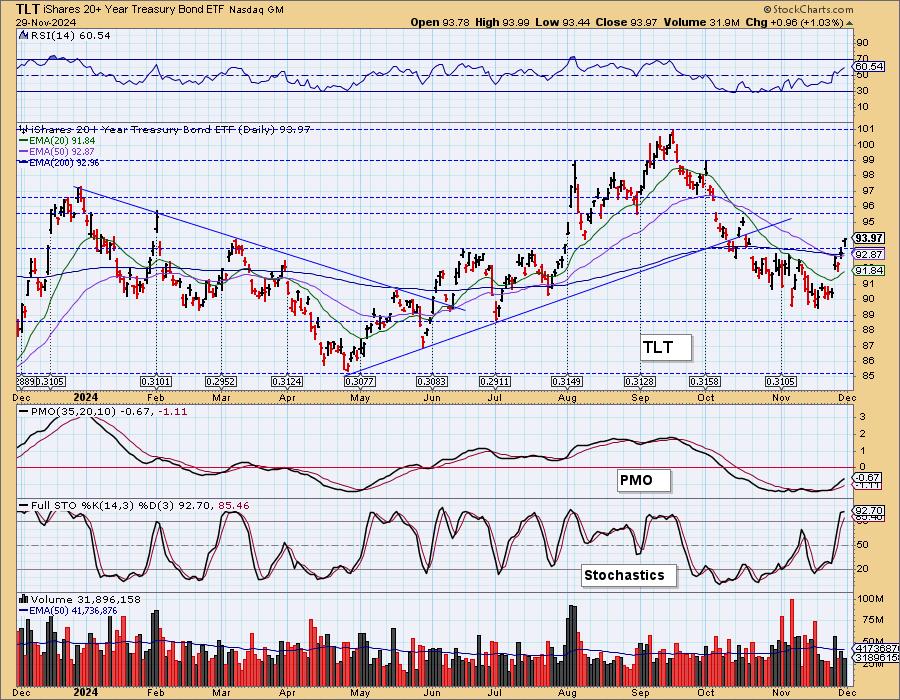Screen dimensions: 900x700
Task: Click the Stochastics annotation box
Action: pyautogui.click(x=629, y=575)
